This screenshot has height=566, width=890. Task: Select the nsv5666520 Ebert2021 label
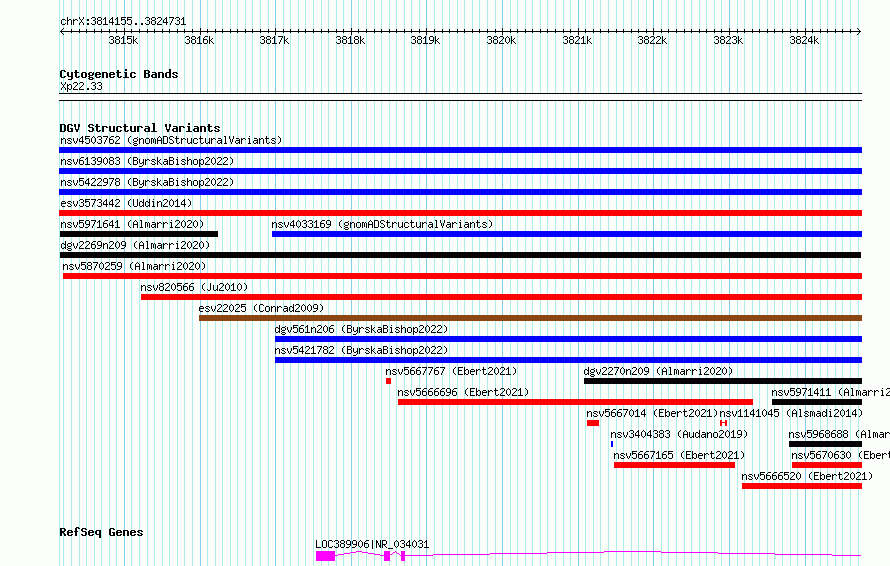click(807, 476)
